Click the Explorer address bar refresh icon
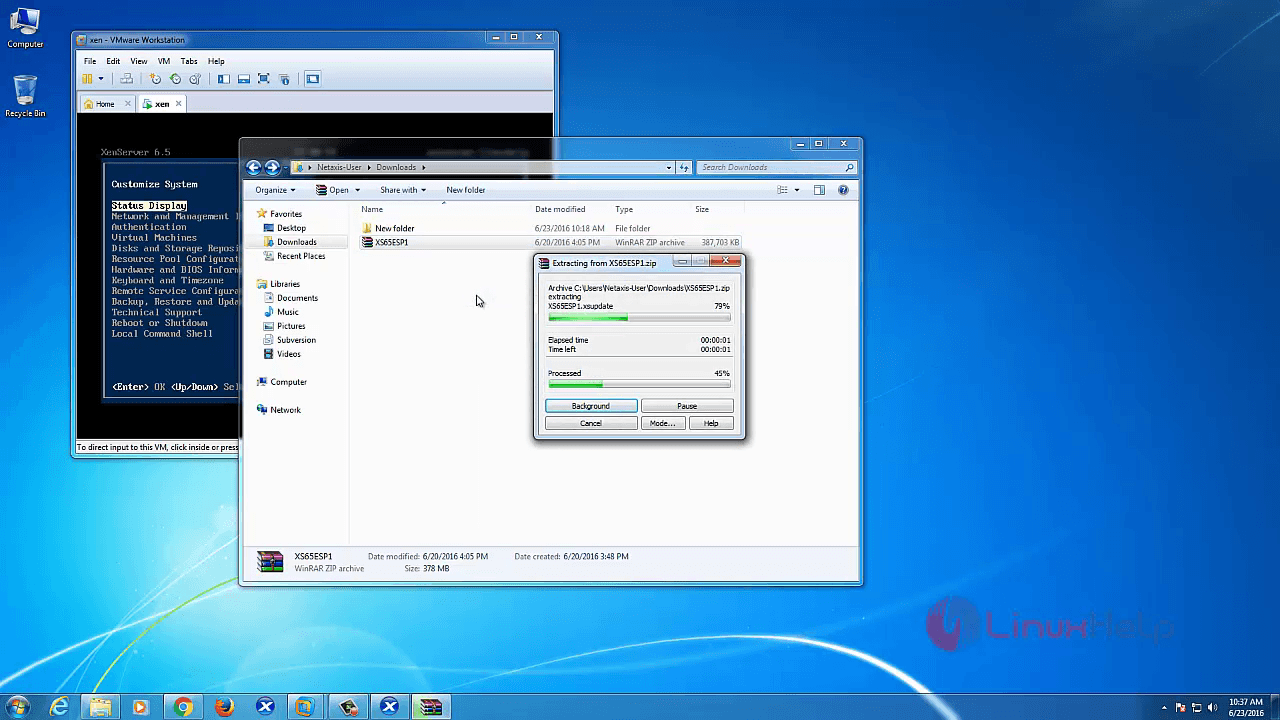The image size is (1280, 720). (684, 168)
